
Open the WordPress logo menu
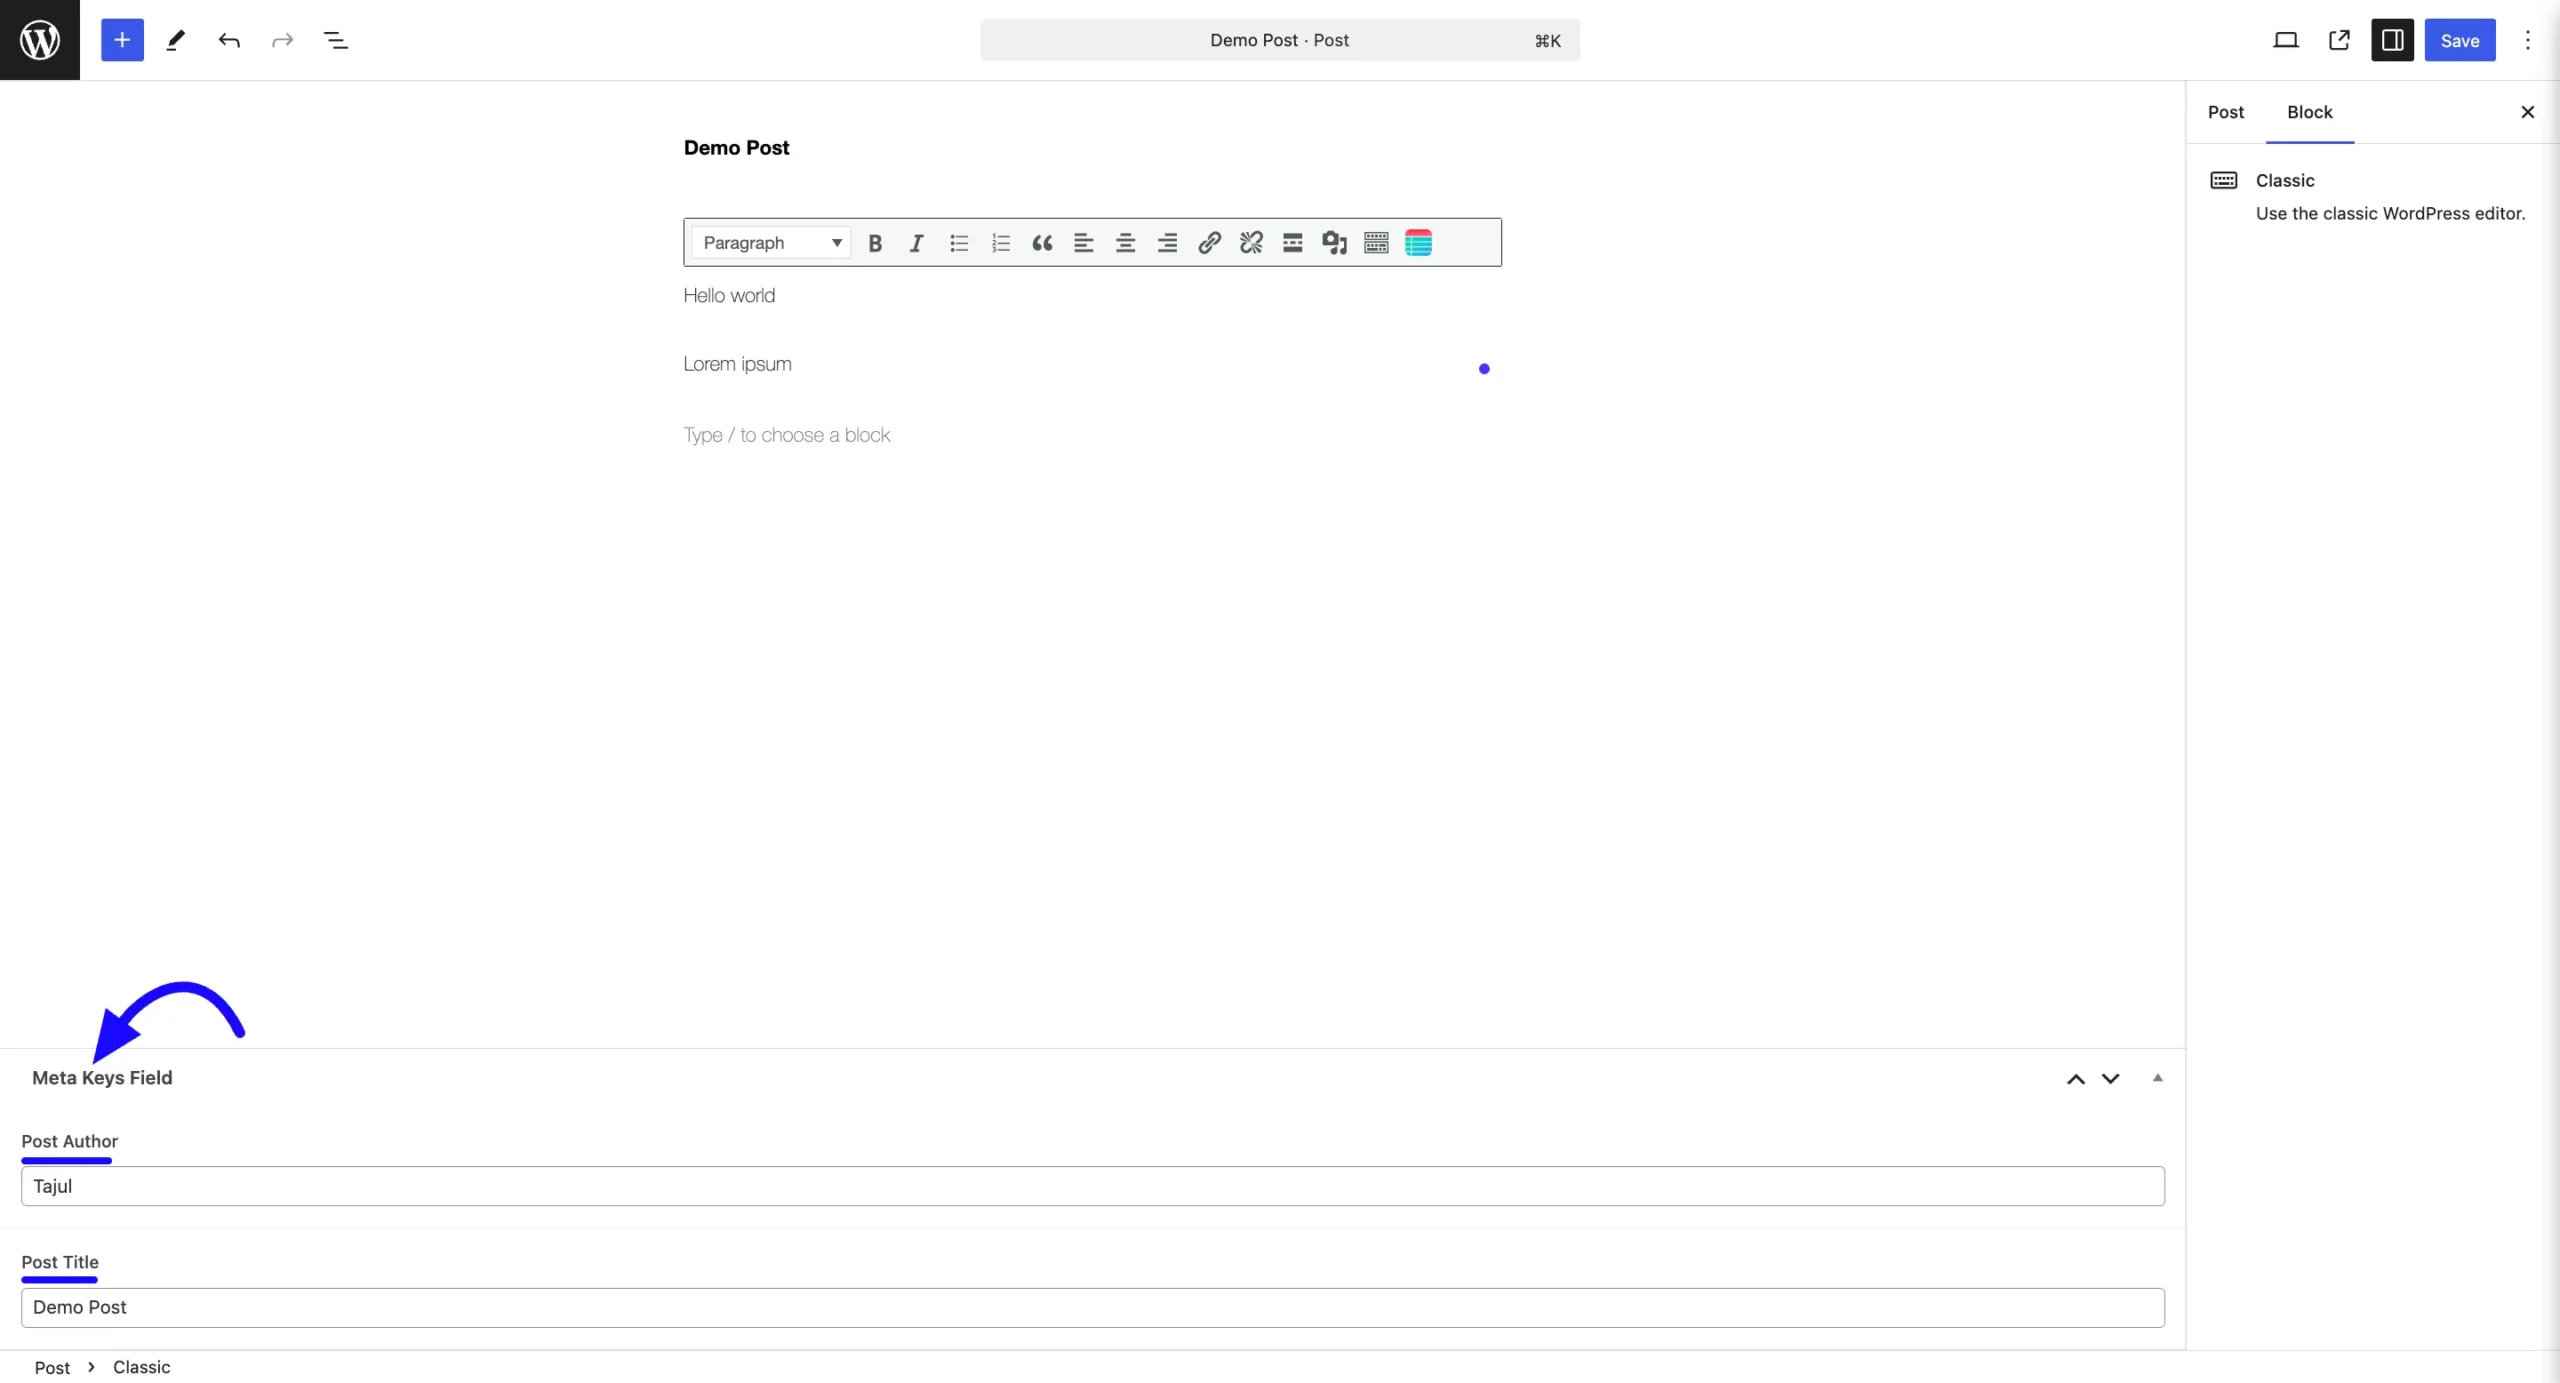point(40,40)
